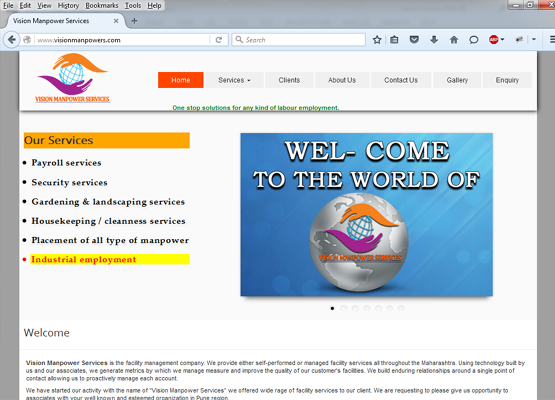
Task: Click the search magnifier icon
Action: tap(239, 39)
